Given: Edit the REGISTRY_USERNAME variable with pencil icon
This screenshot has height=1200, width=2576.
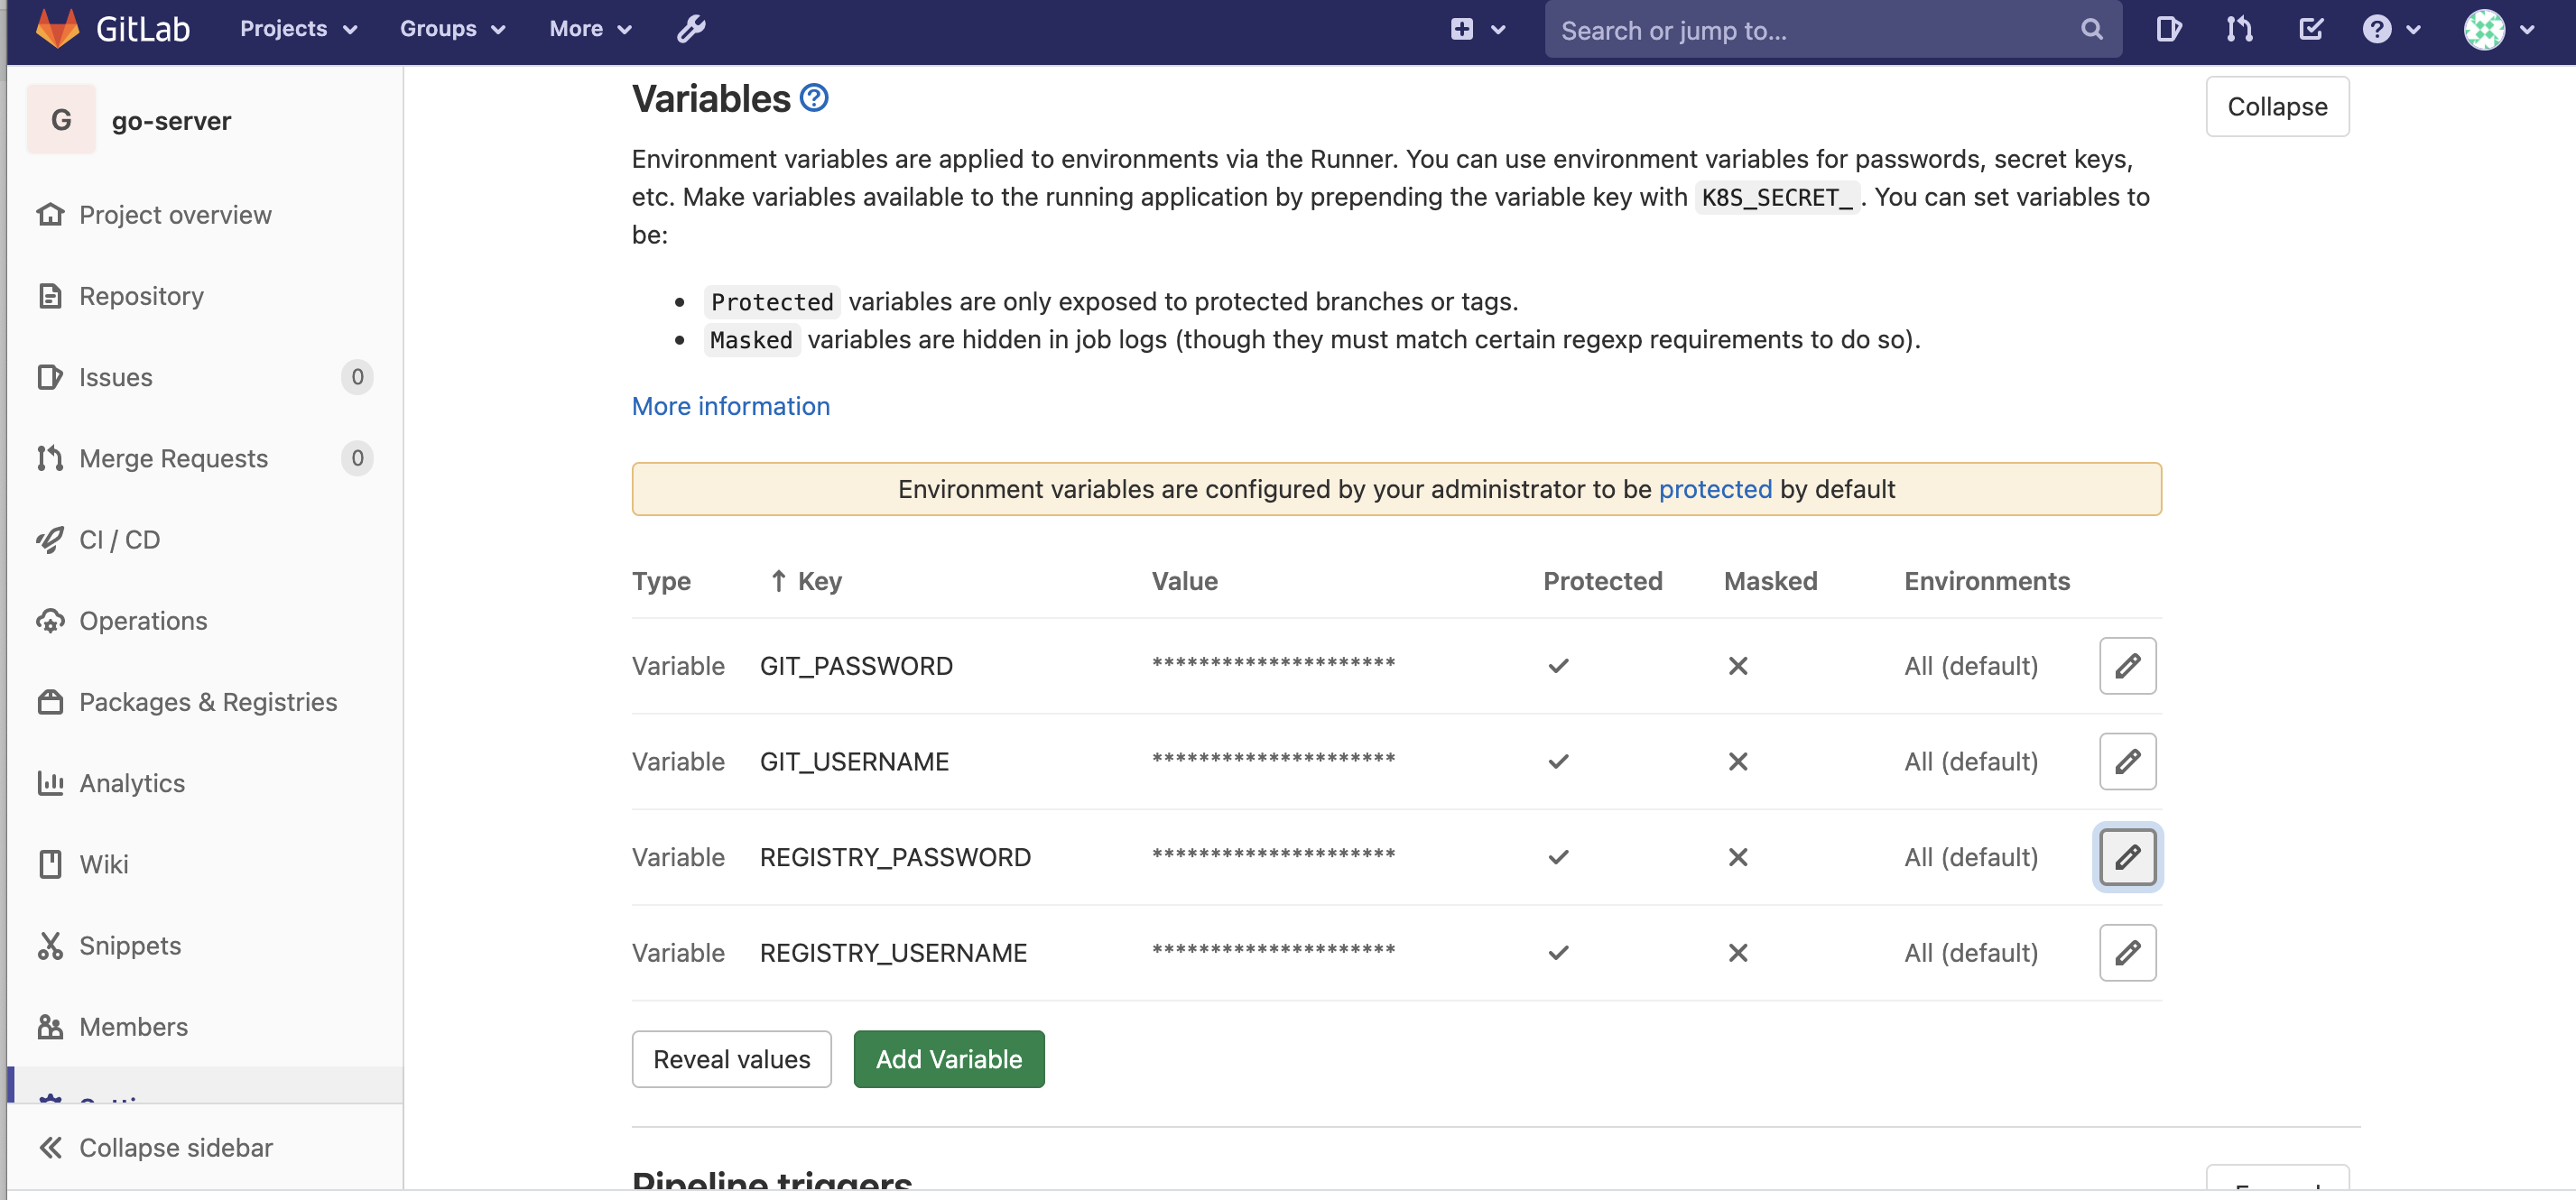Looking at the screenshot, I should coord(2127,953).
